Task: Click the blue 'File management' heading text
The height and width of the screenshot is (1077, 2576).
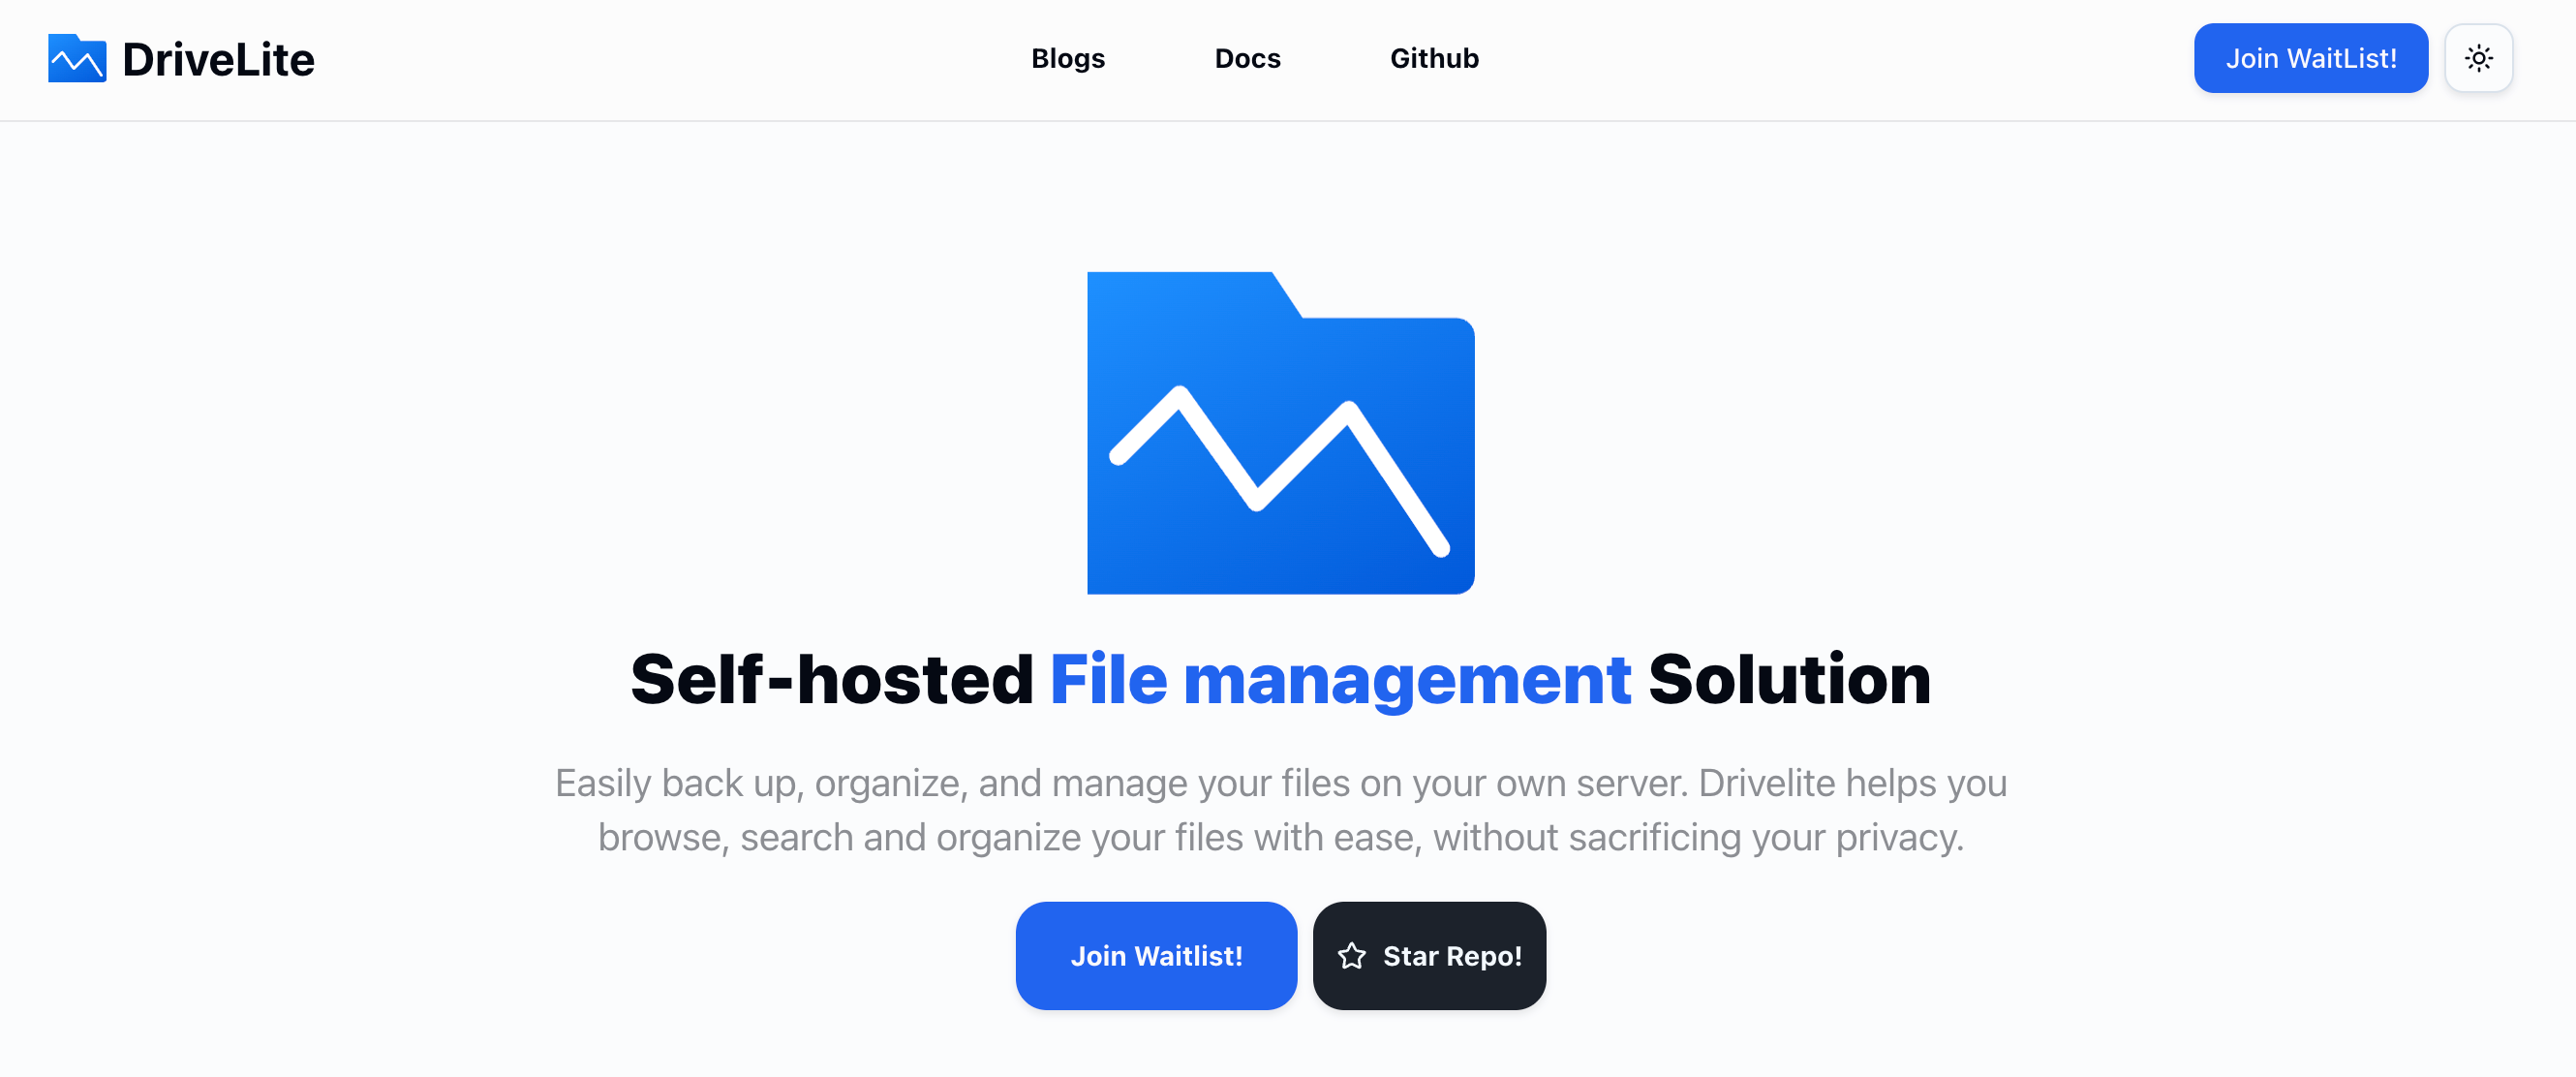Action: coord(1339,679)
